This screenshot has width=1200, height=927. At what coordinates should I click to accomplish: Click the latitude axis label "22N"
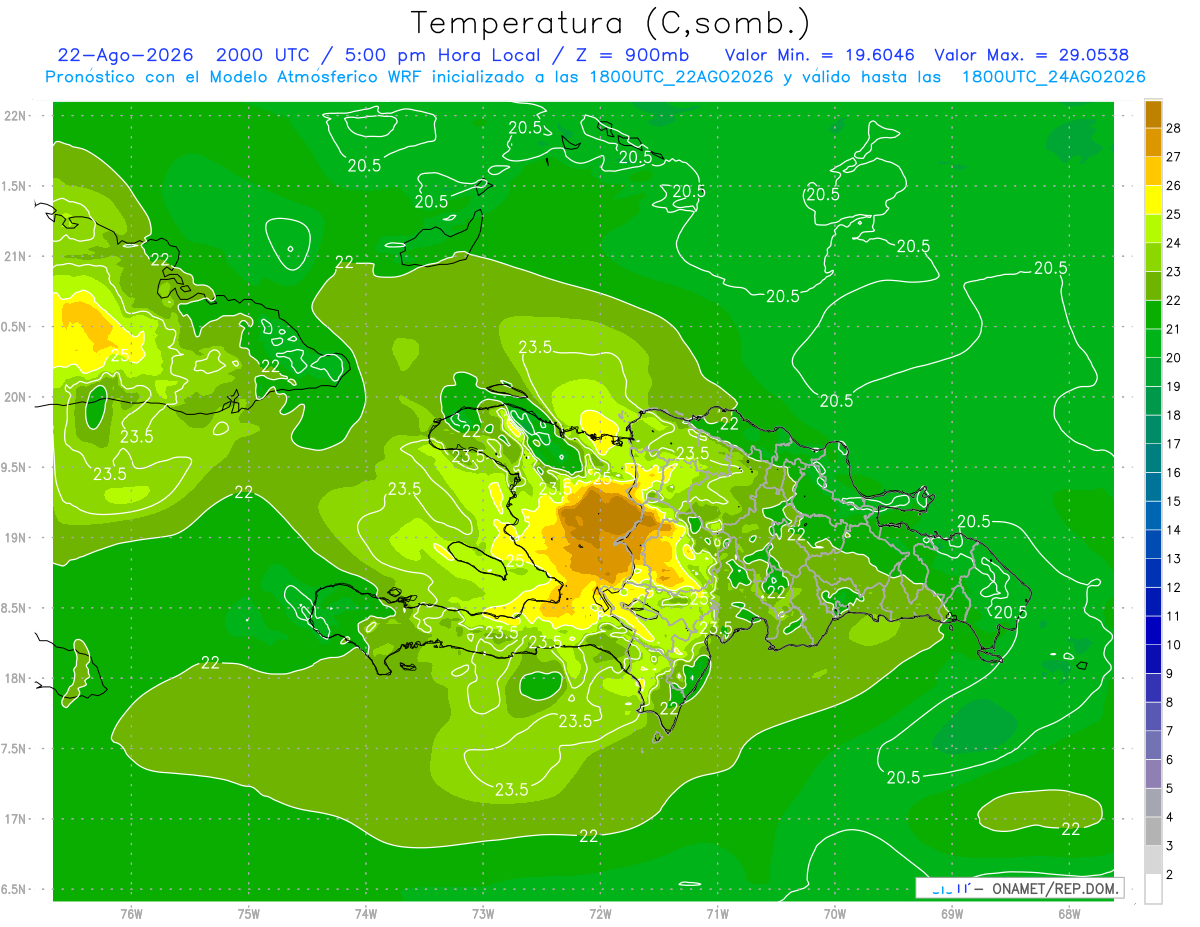pyautogui.click(x=16, y=115)
